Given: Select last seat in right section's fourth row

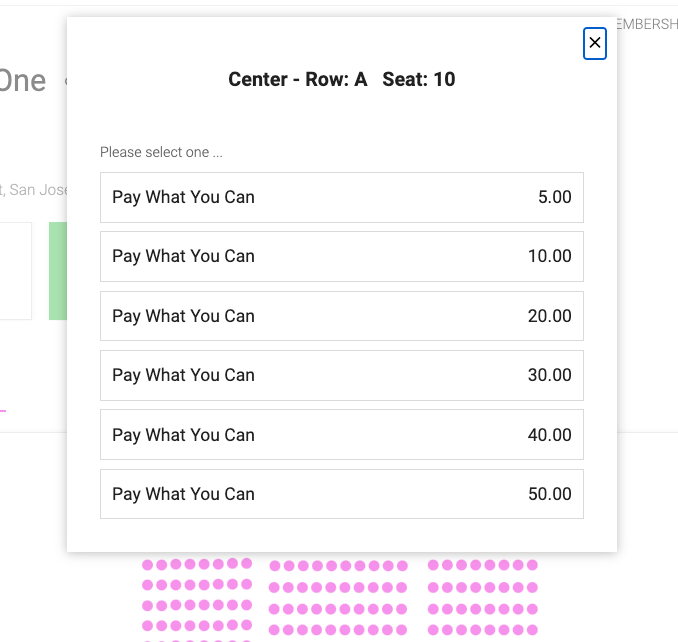Looking at the screenshot, I should [532, 630].
